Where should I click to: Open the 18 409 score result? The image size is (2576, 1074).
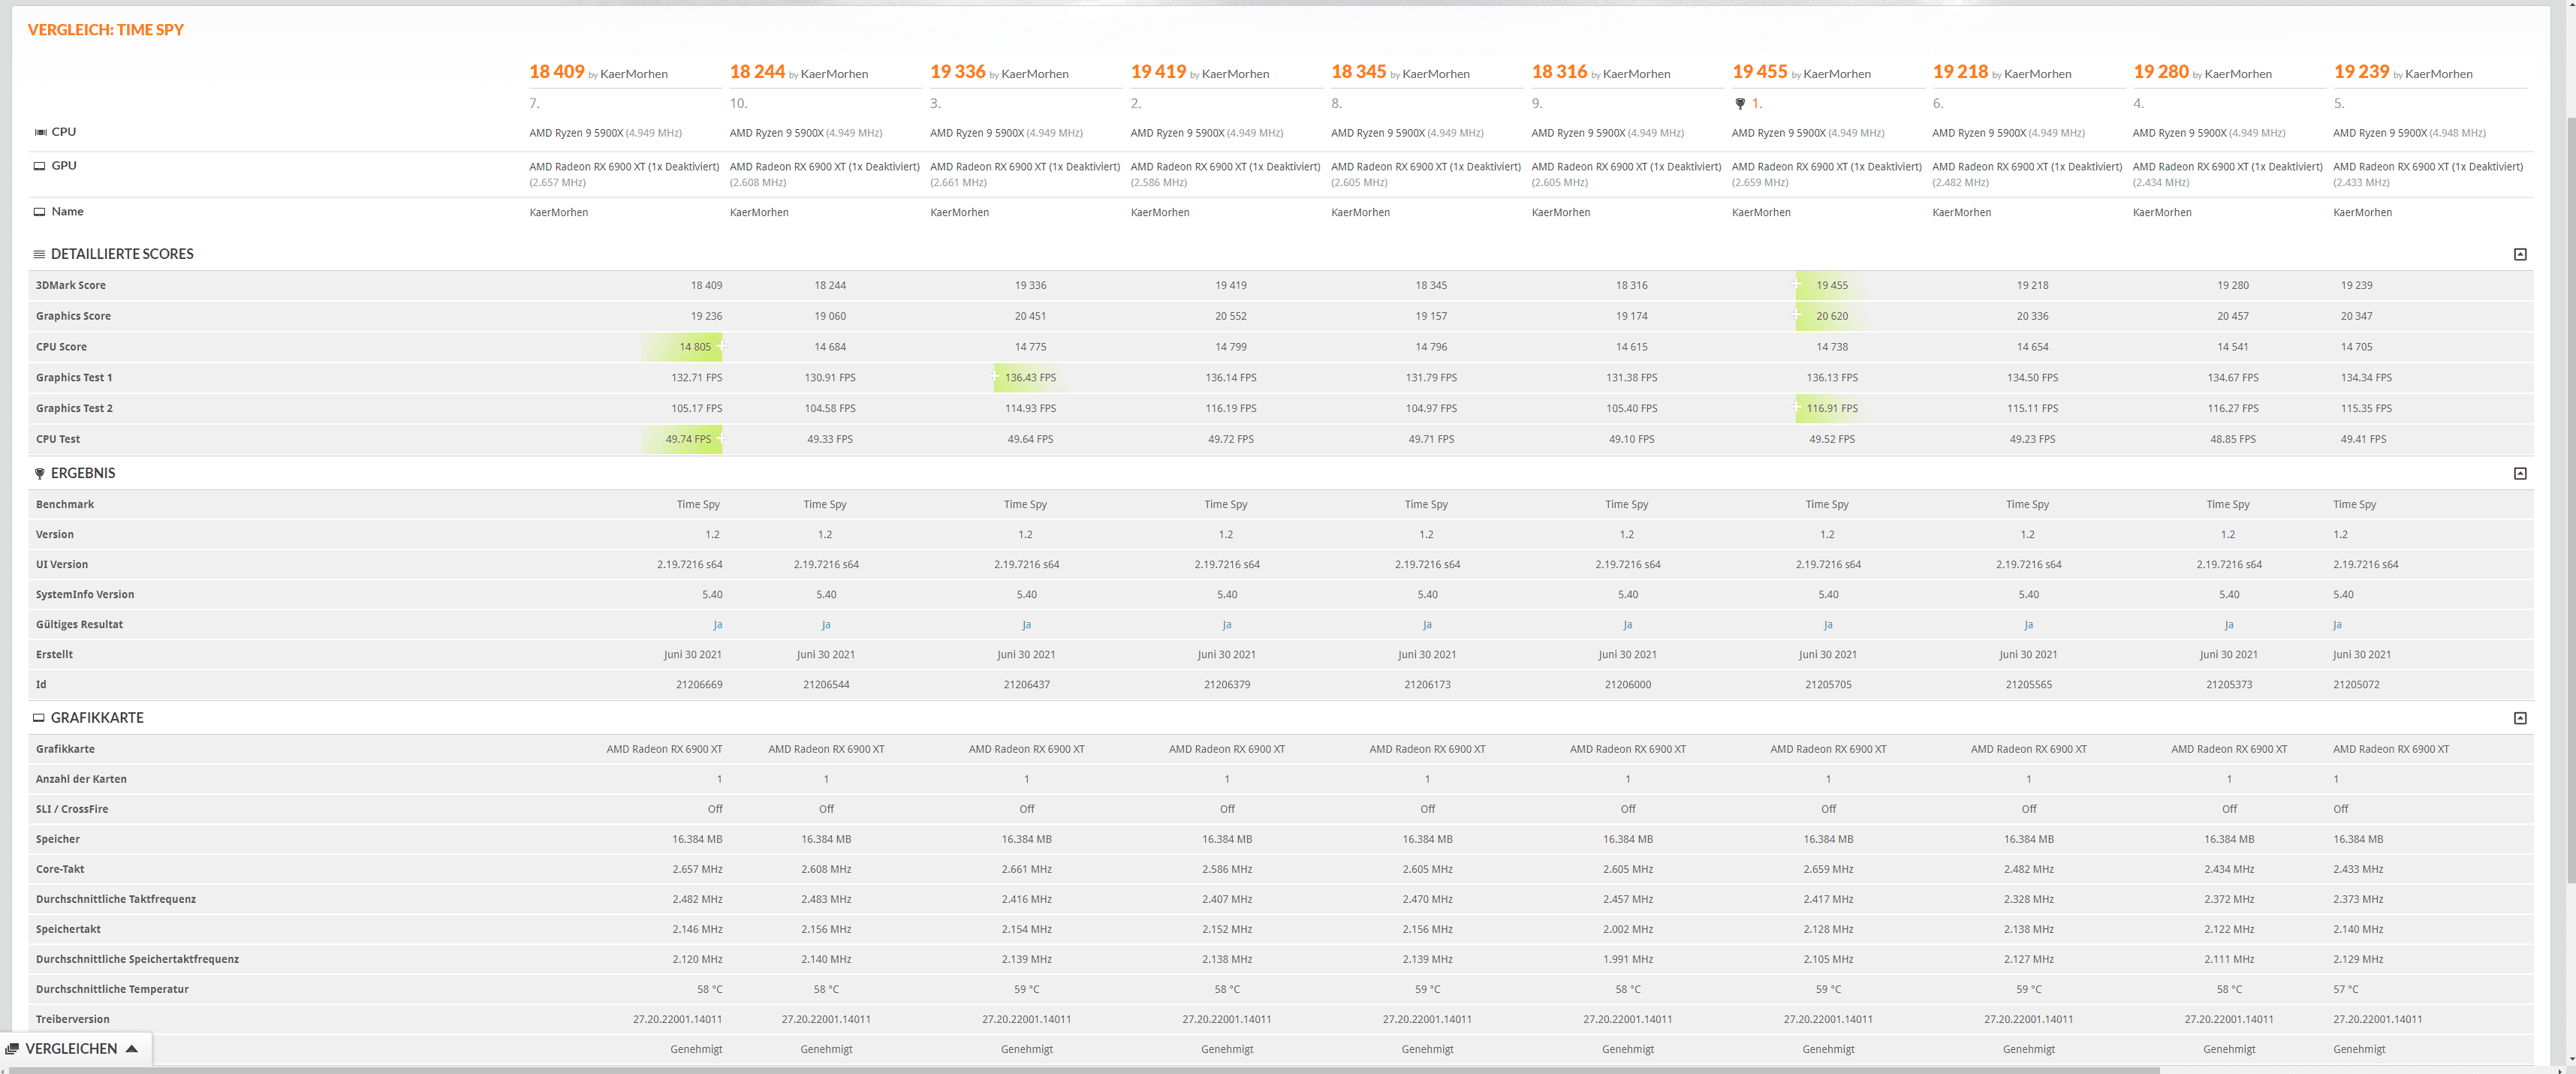(556, 72)
